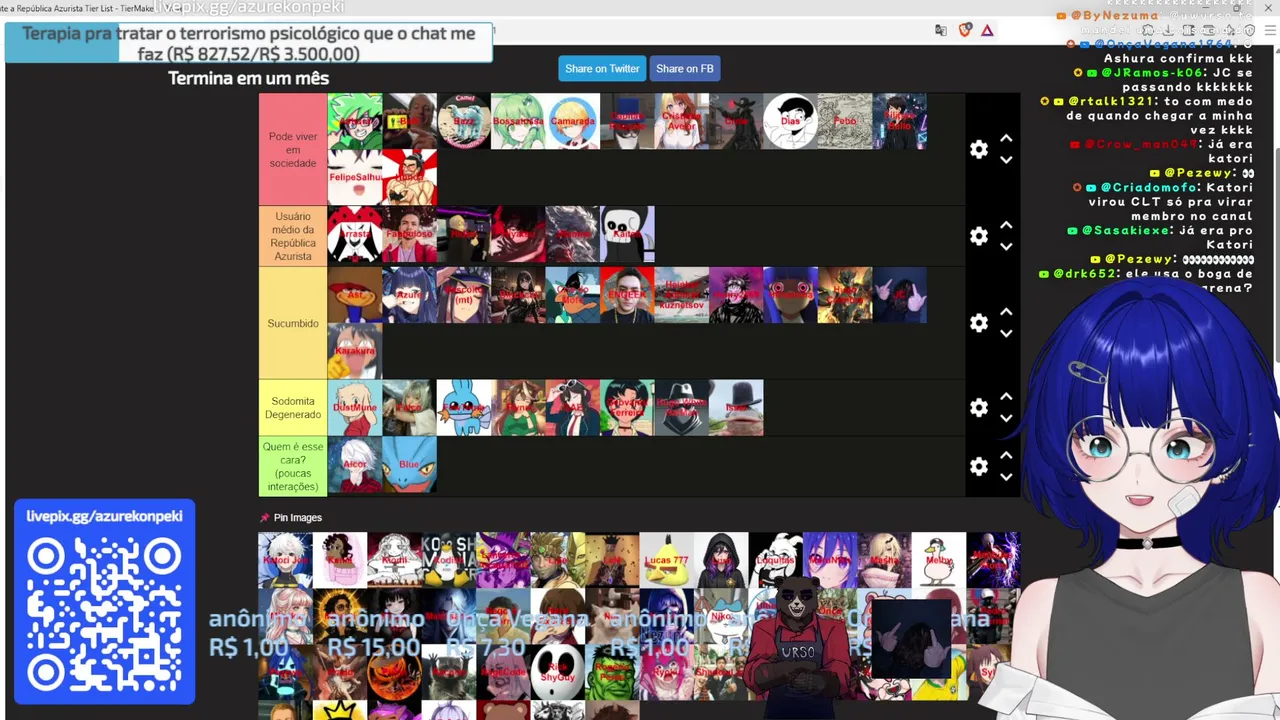Share the tier list on Twitter
Screen dimensions: 1280x720
(602, 69)
